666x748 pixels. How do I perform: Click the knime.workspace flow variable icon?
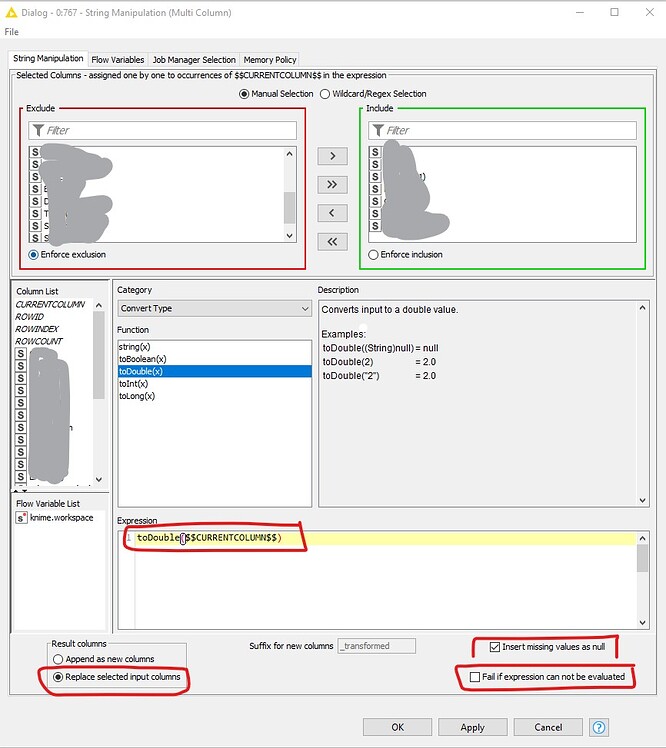point(21,518)
